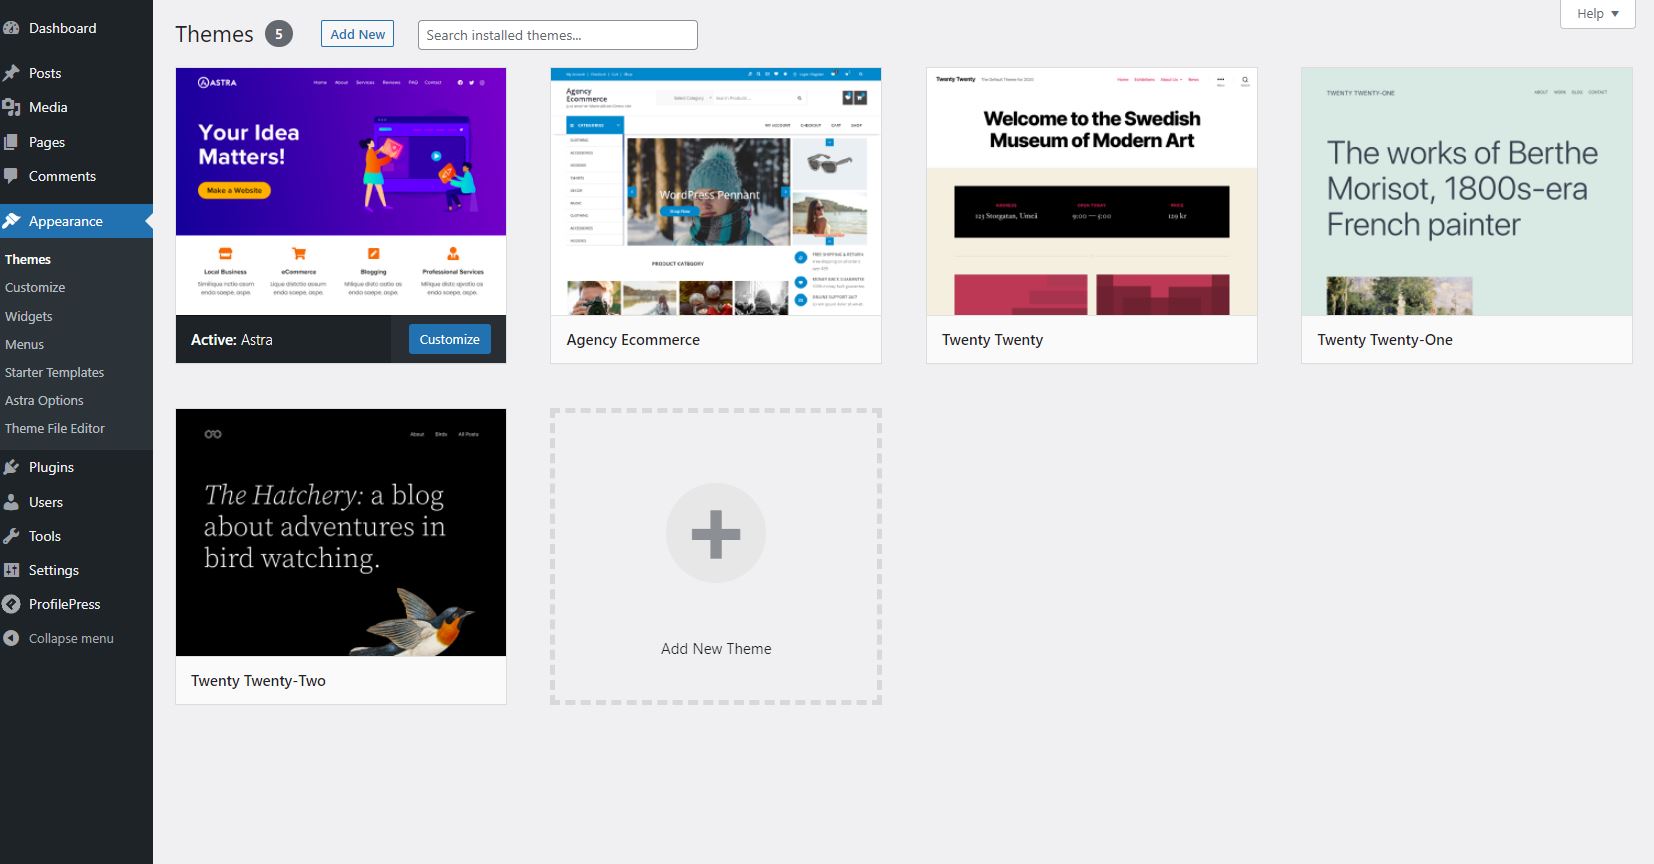
Task: Click the Users person icon
Action: [11, 502]
